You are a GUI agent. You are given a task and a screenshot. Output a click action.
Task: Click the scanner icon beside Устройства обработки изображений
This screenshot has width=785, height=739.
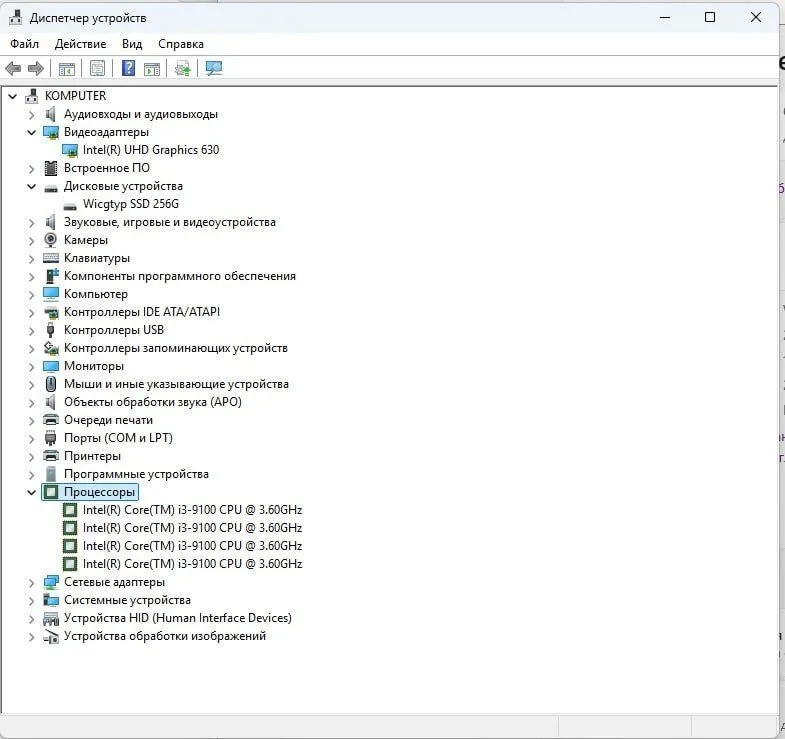pyautogui.click(x=51, y=637)
